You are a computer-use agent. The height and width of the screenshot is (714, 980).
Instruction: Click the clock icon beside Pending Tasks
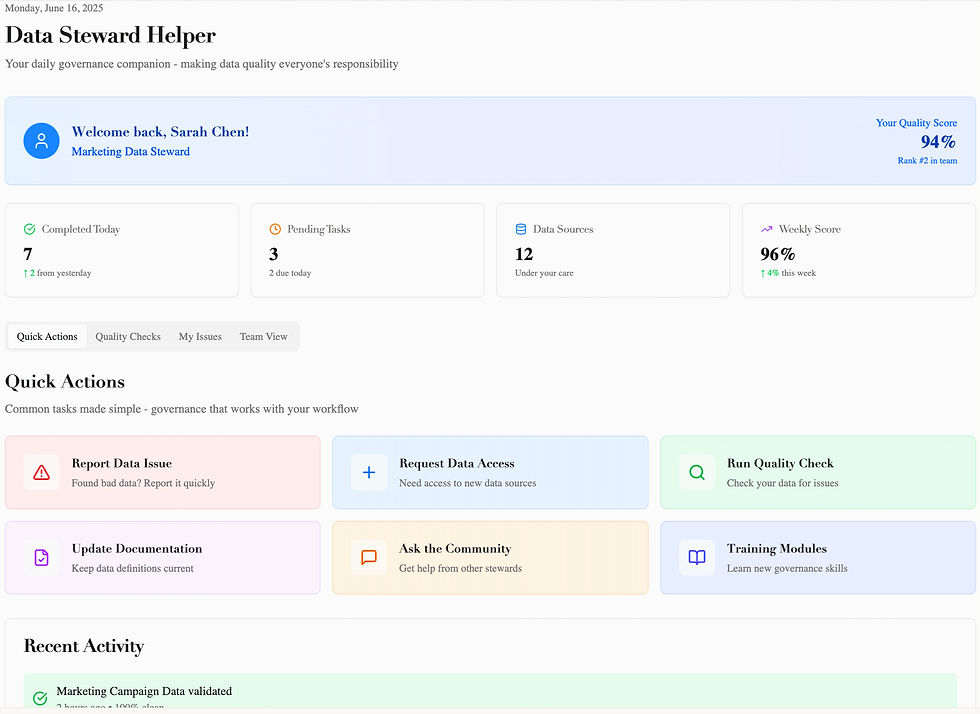pos(275,229)
